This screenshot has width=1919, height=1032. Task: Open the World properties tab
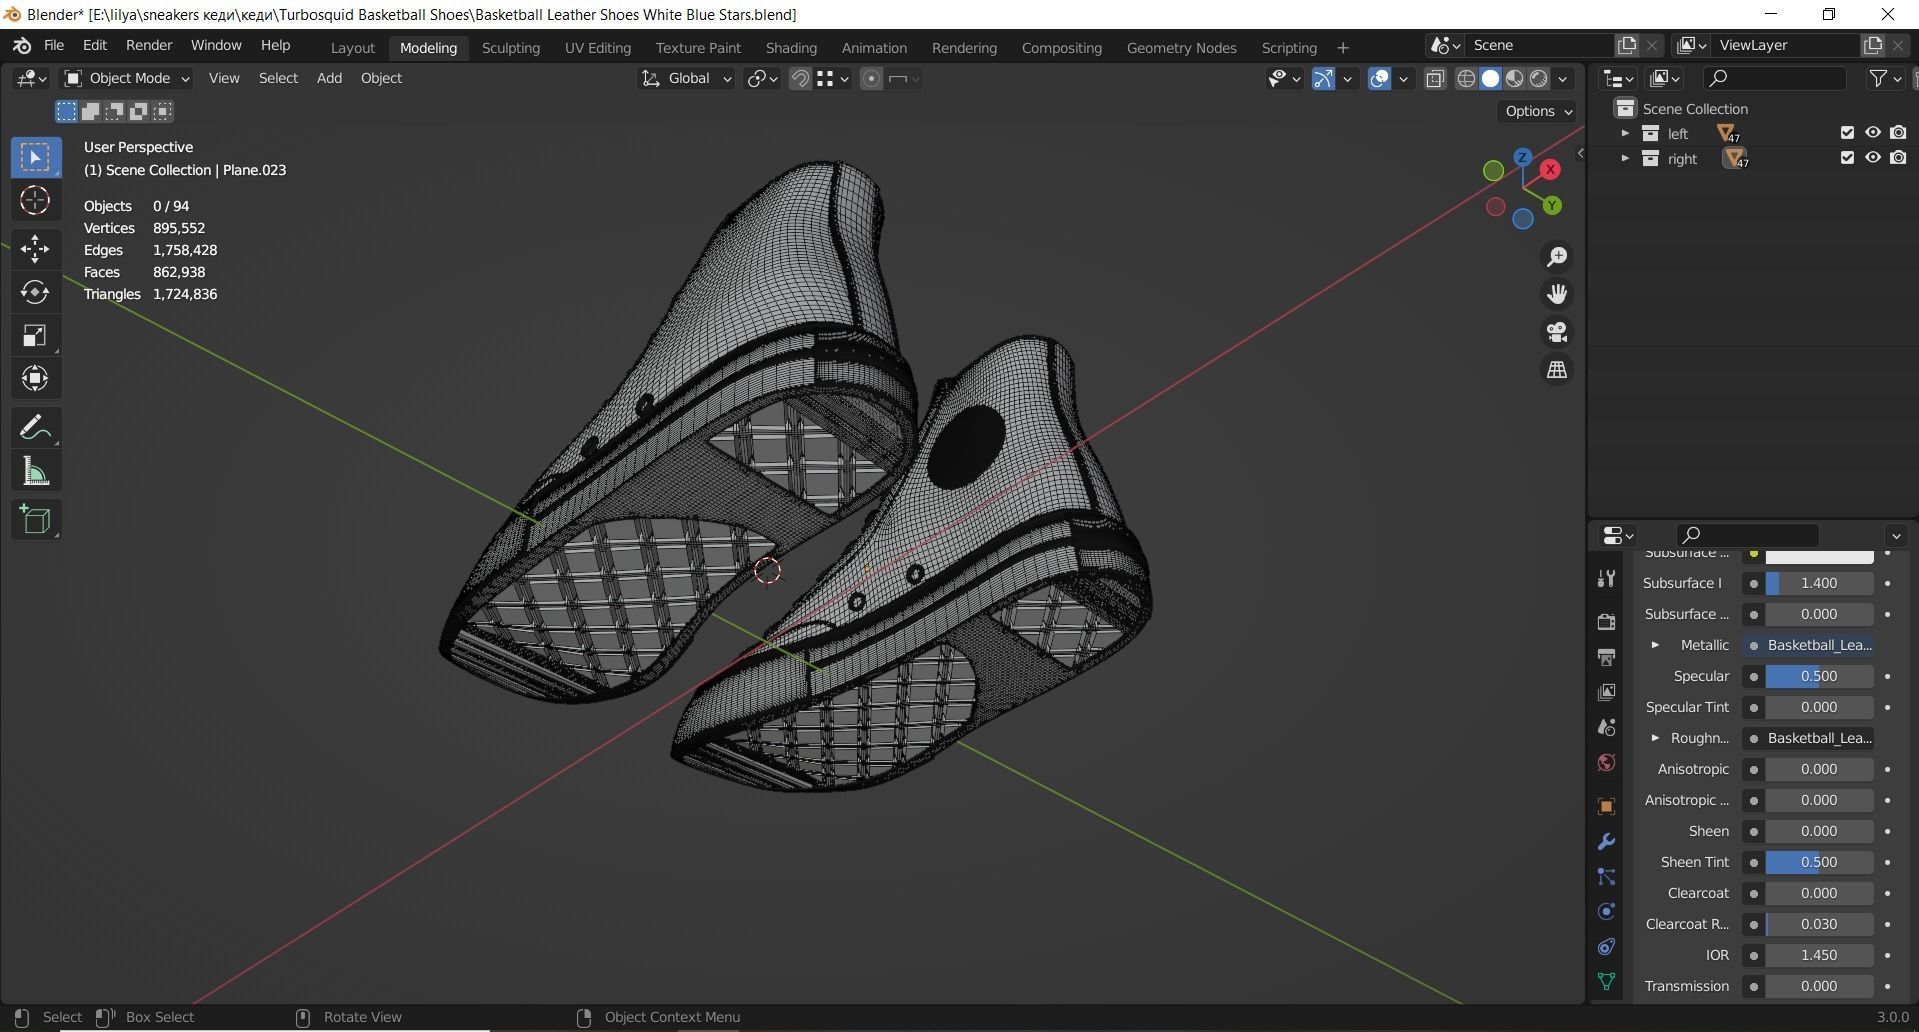click(x=1606, y=763)
